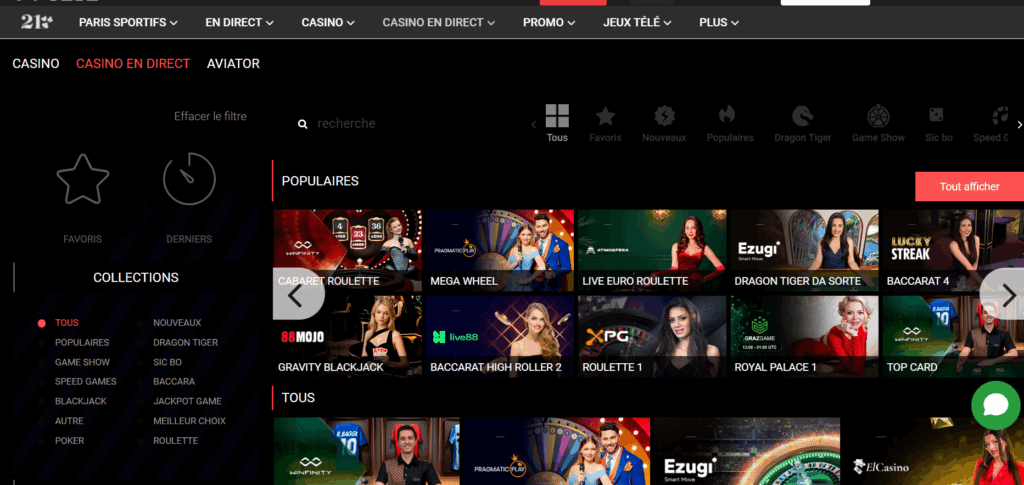1024x485 pixels.
Task: Click the recherche search field
Action: click(400, 124)
